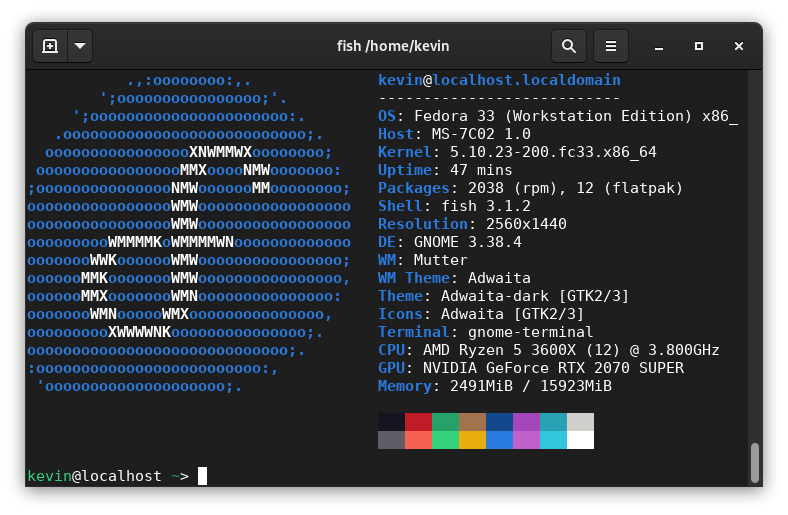
Task: Click the dark red color block, top row
Action: pos(418,422)
